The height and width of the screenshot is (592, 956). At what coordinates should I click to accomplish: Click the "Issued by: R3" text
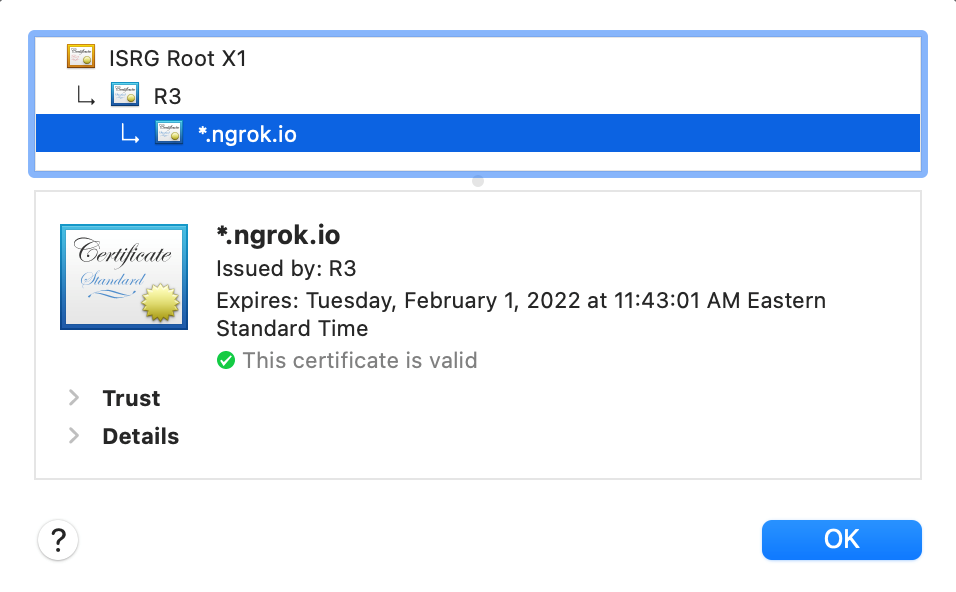pyautogui.click(x=286, y=268)
